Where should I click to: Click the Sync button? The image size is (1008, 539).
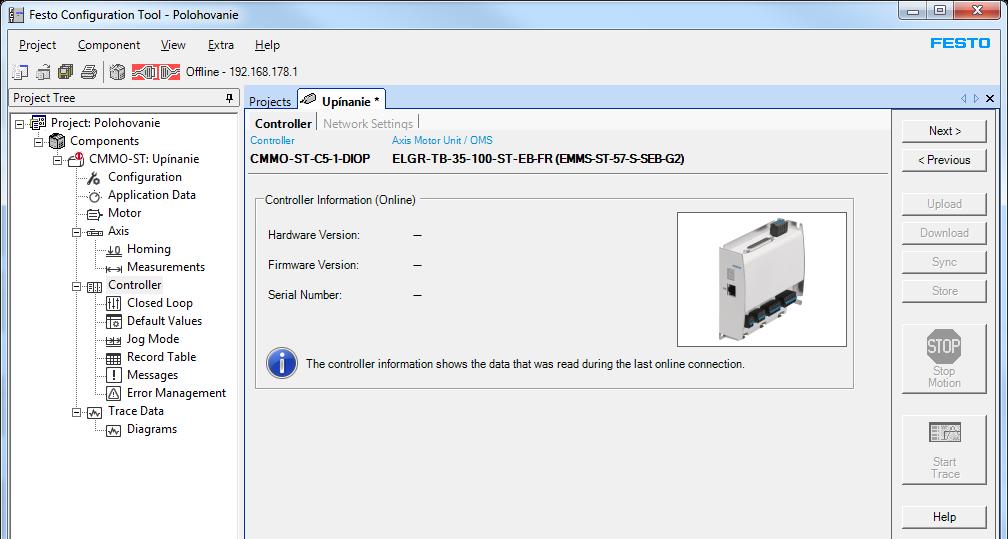coord(944,262)
